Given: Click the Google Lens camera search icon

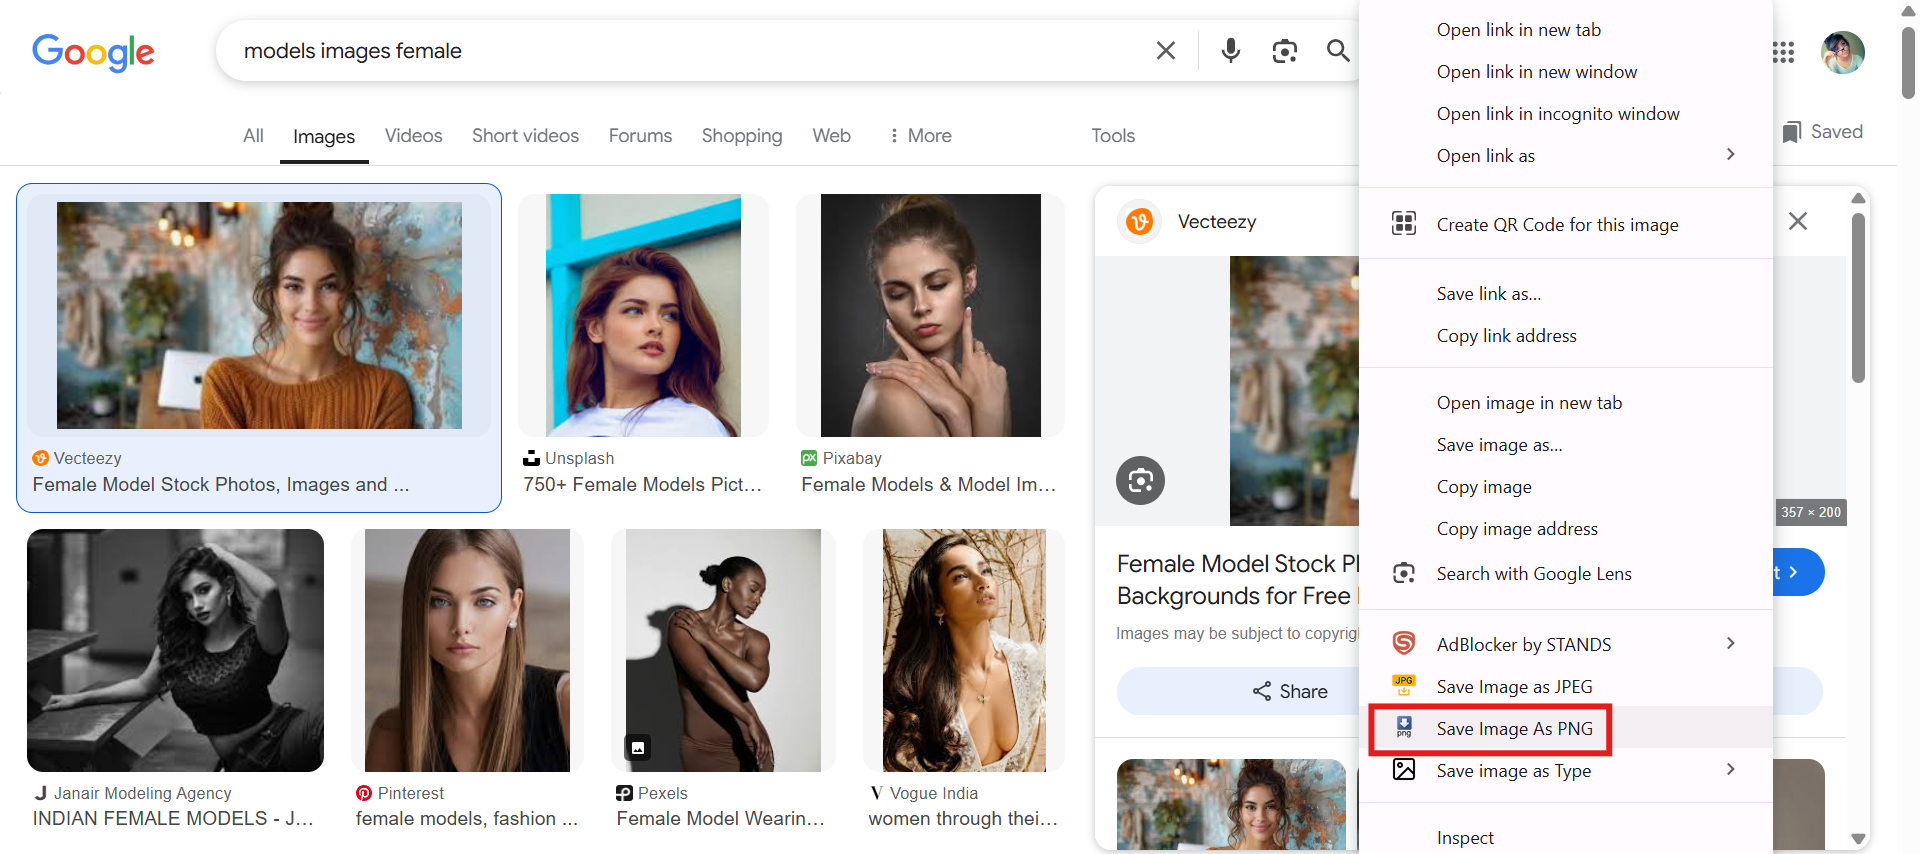Looking at the screenshot, I should tap(1285, 50).
